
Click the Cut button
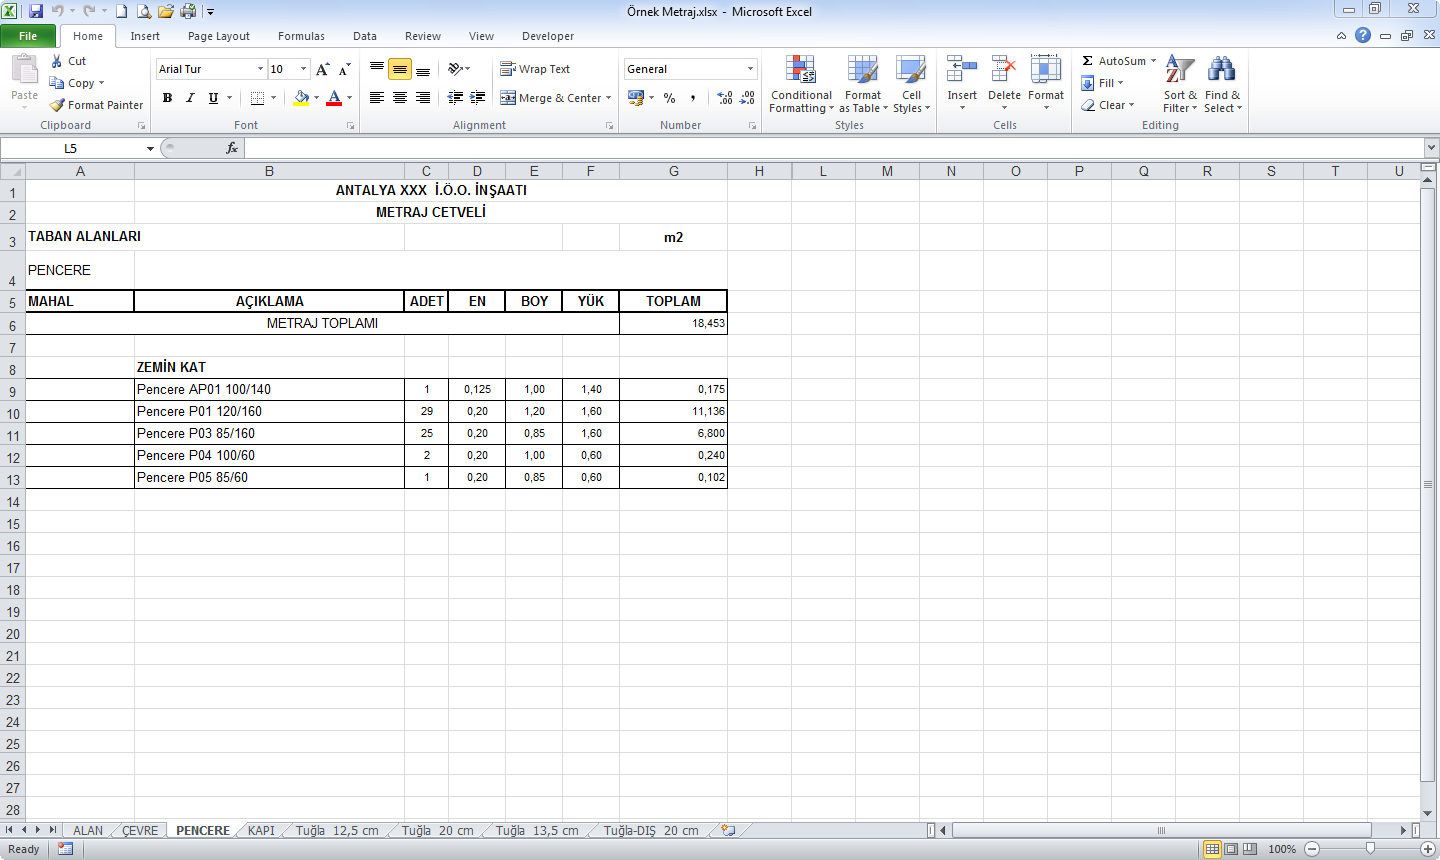[x=68, y=61]
